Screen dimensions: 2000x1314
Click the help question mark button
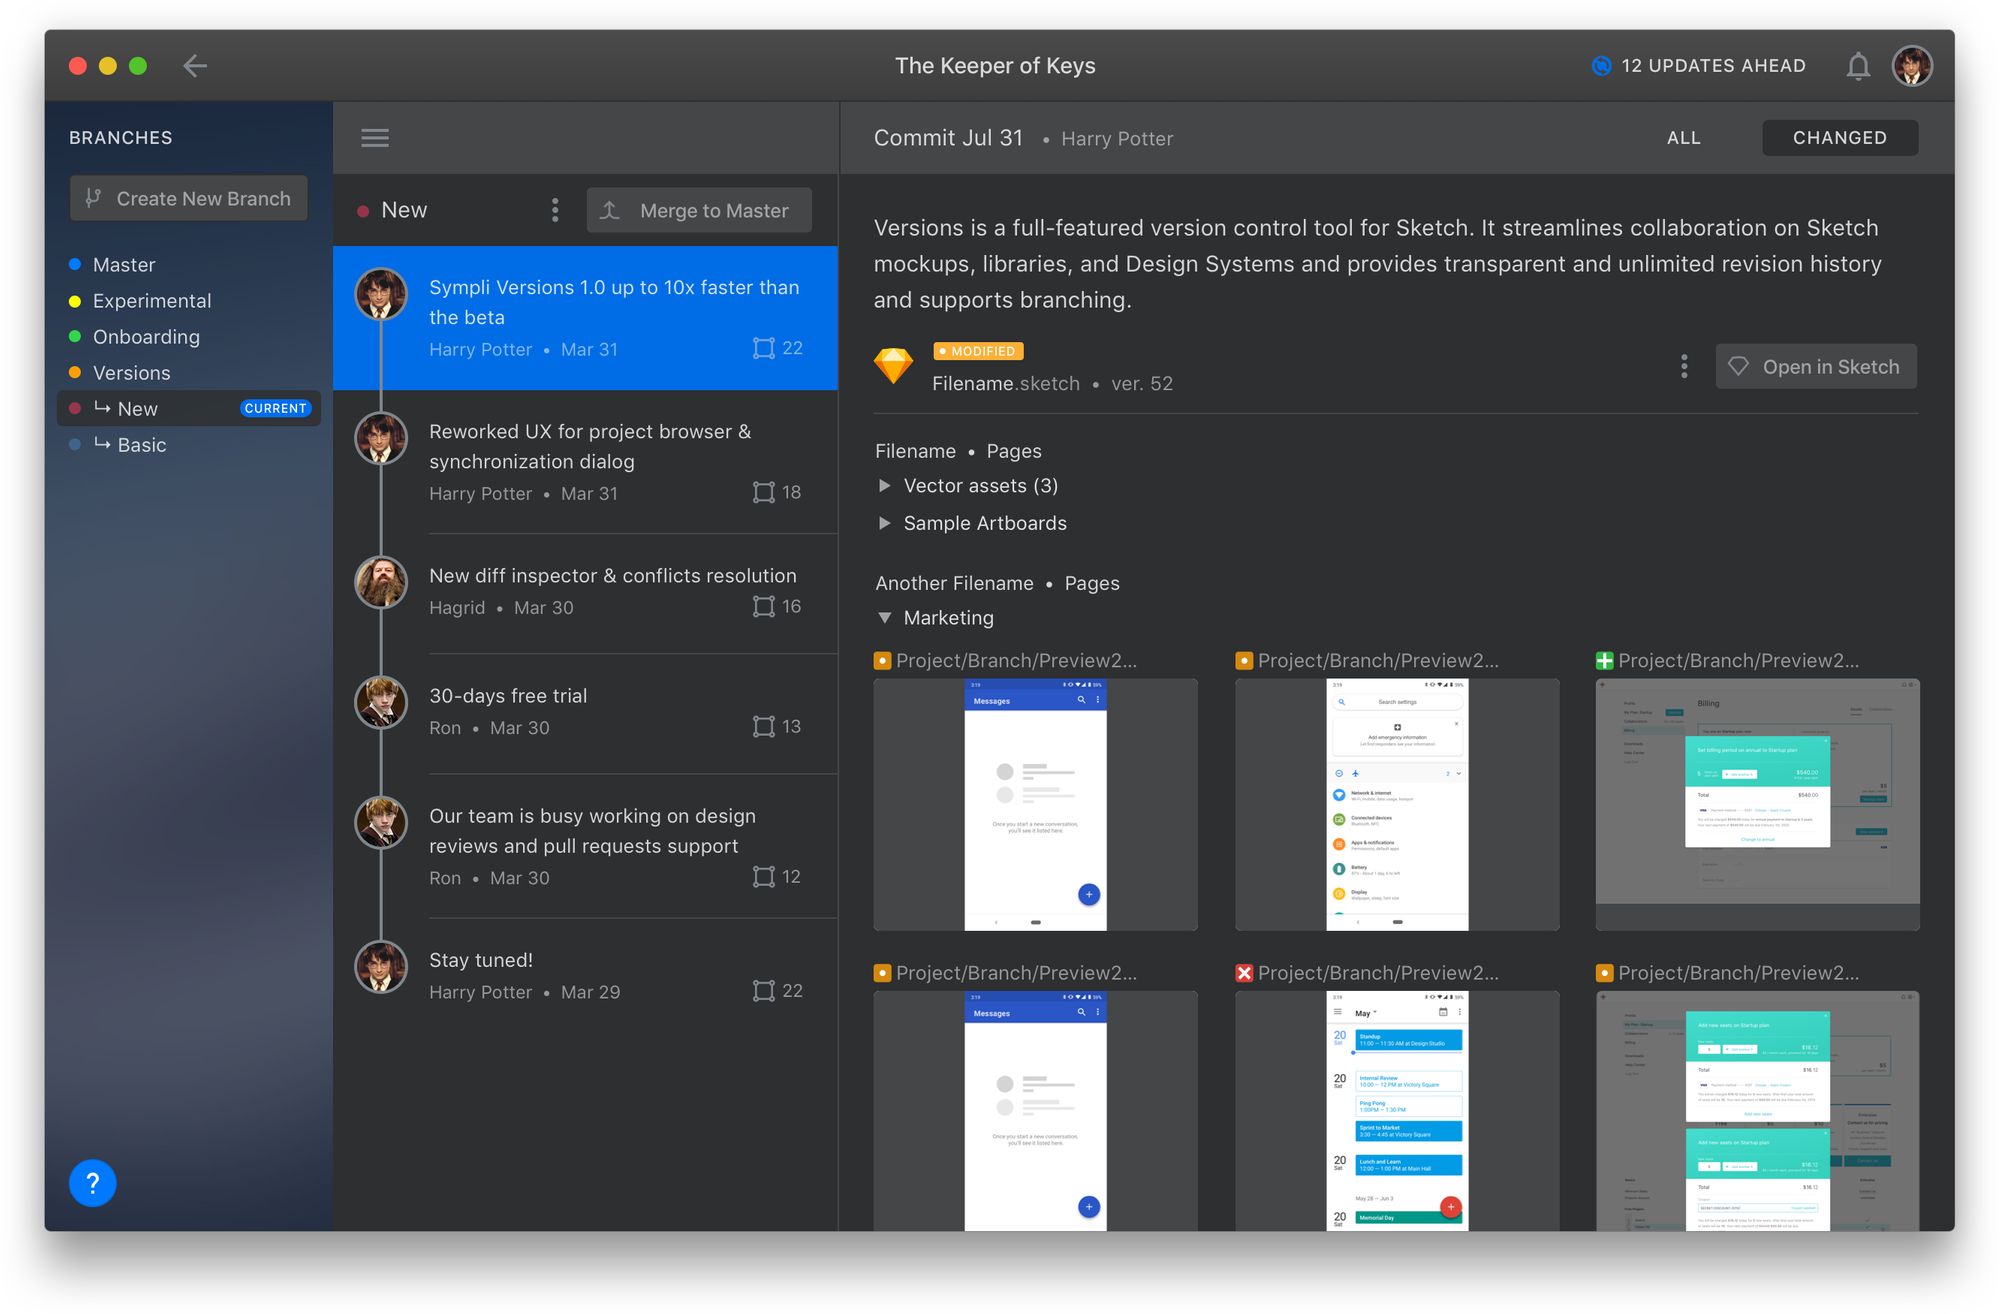[x=92, y=1183]
